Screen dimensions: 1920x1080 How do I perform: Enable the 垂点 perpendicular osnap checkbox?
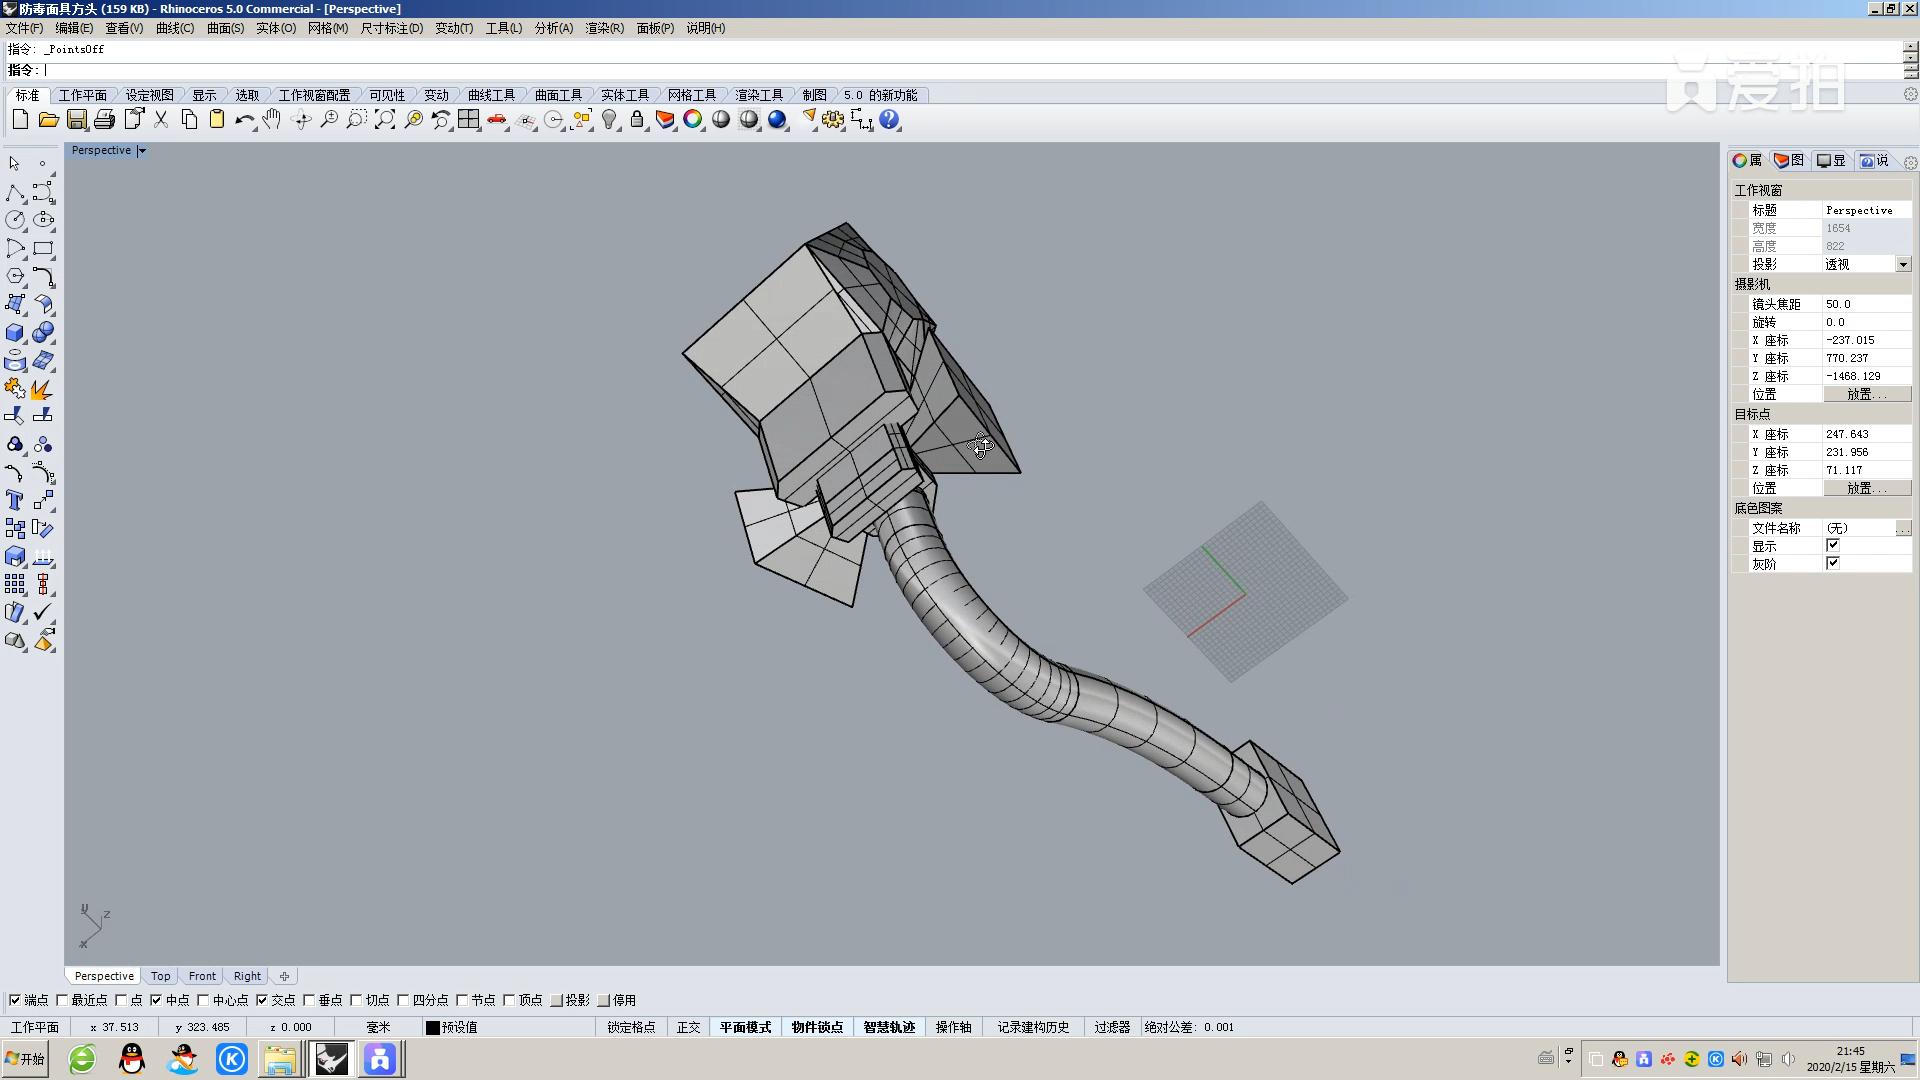click(309, 1000)
